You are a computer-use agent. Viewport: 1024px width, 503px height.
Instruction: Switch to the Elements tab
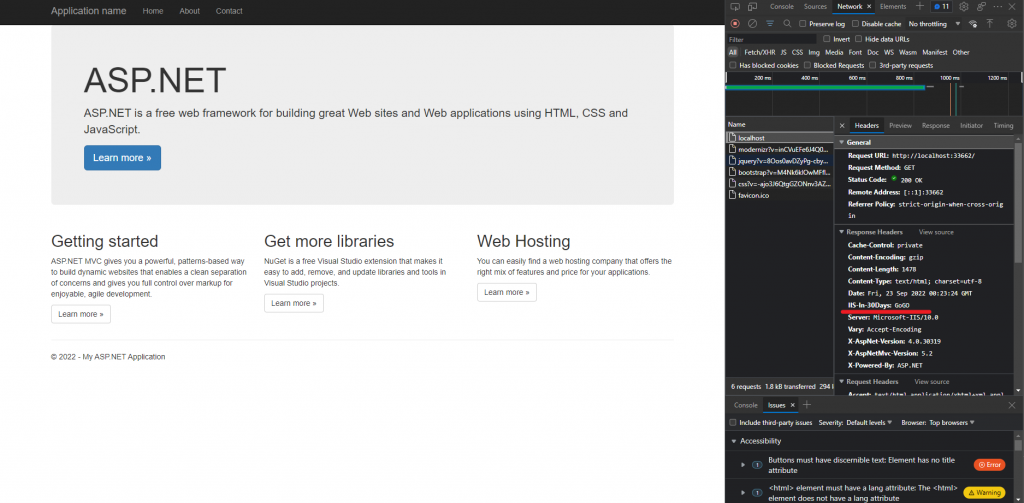click(893, 7)
